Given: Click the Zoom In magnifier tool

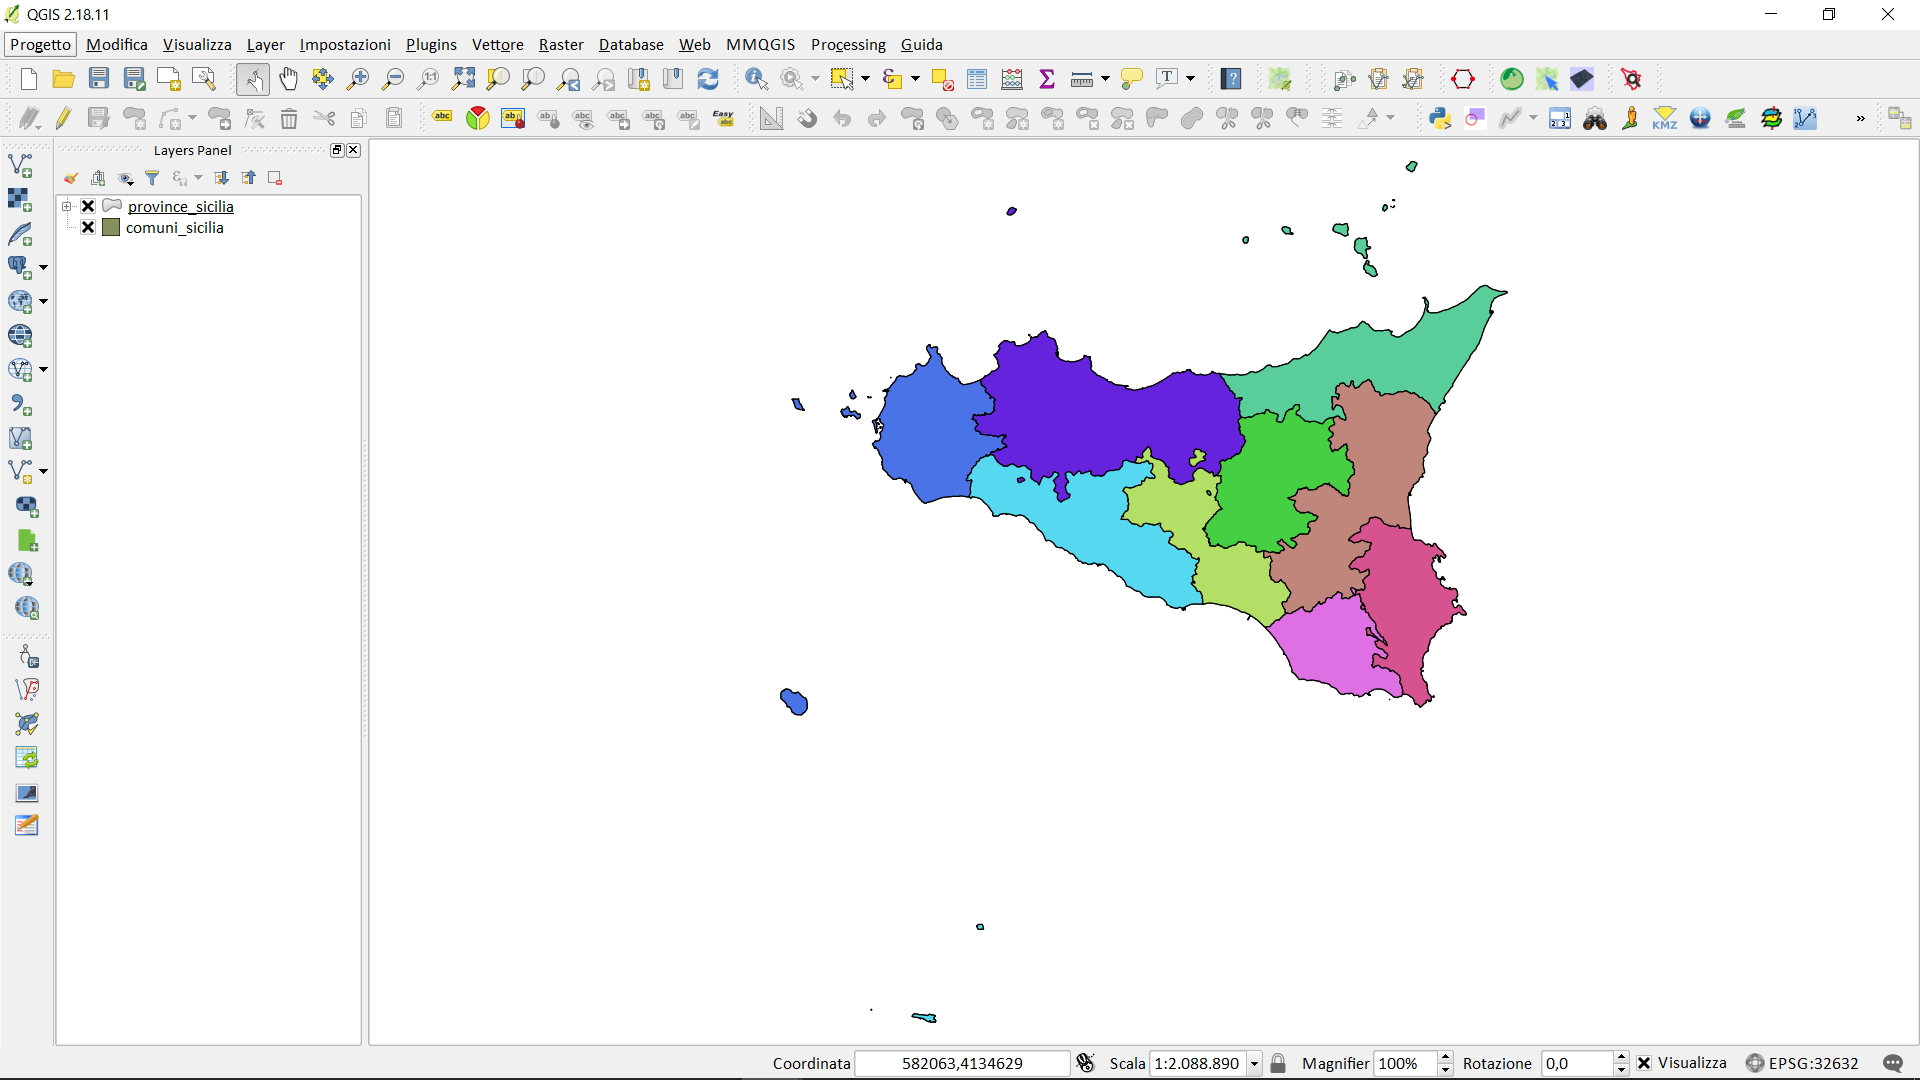Looking at the screenshot, I should [358, 79].
